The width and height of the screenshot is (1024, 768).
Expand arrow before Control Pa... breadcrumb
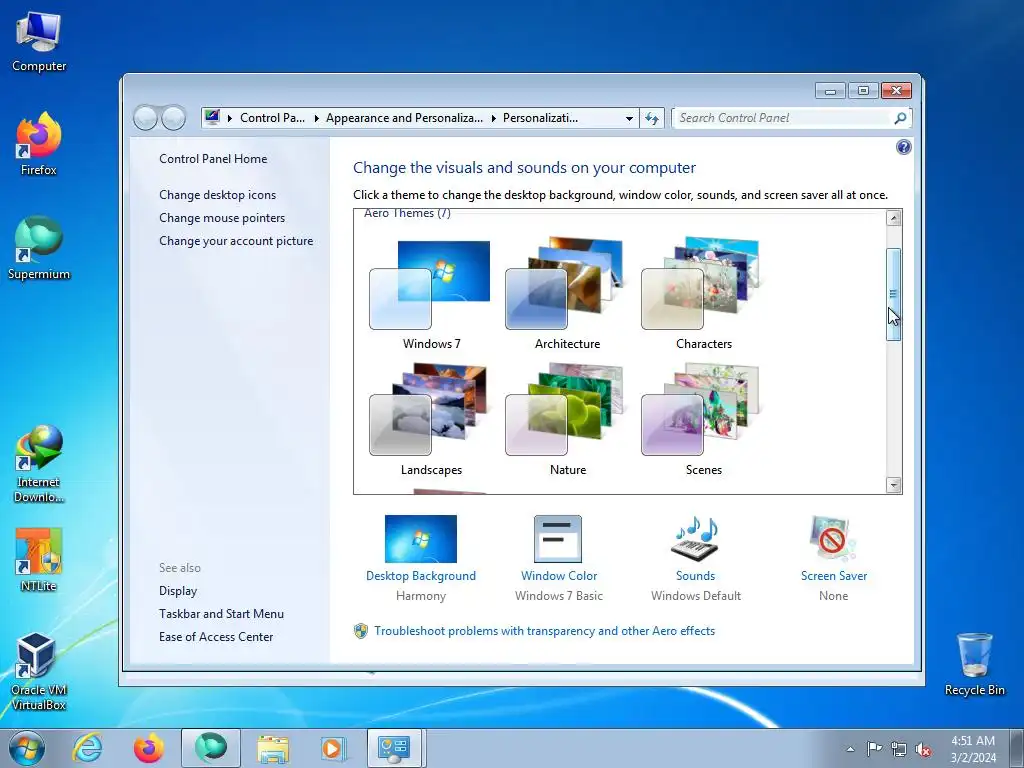click(230, 118)
